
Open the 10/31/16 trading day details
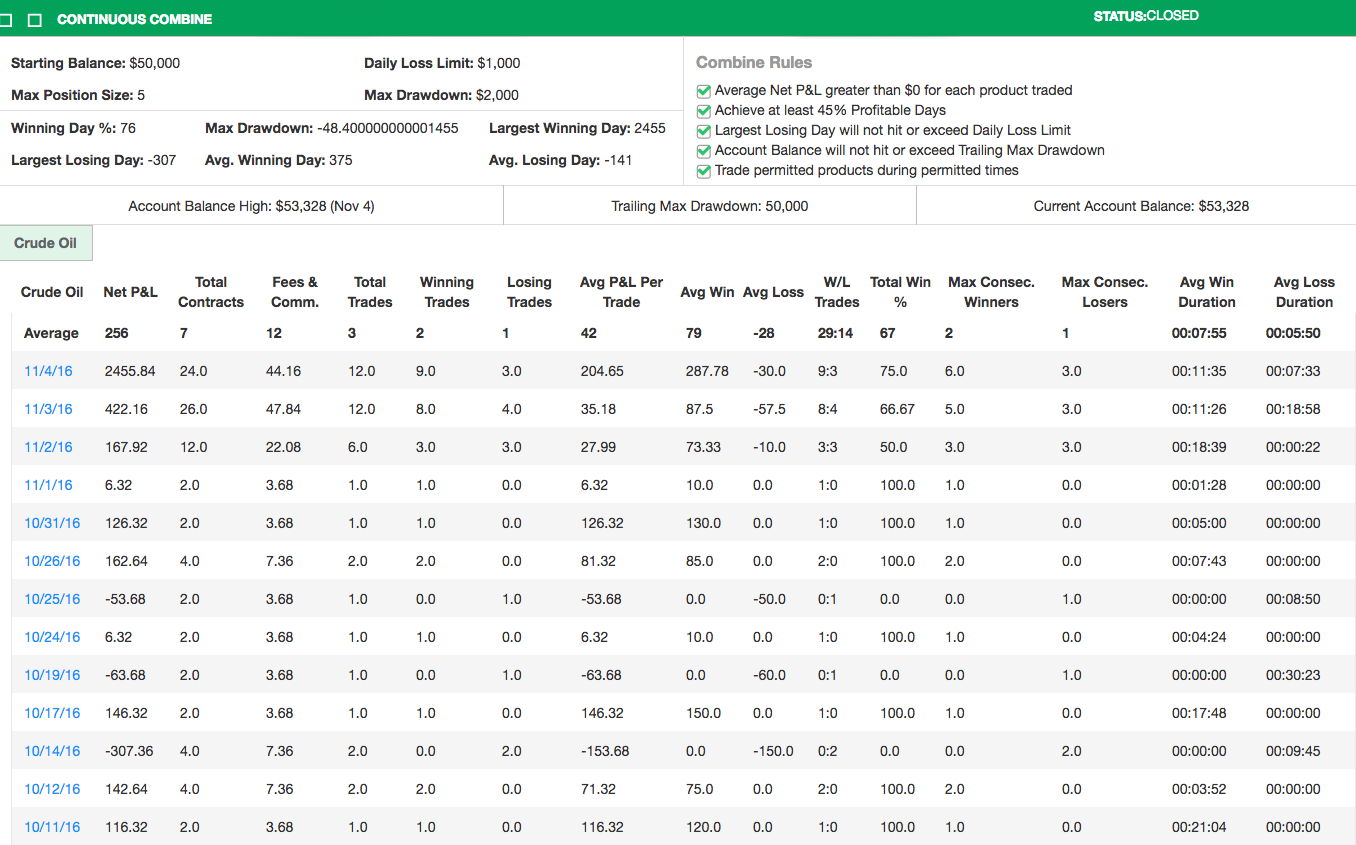click(52, 523)
